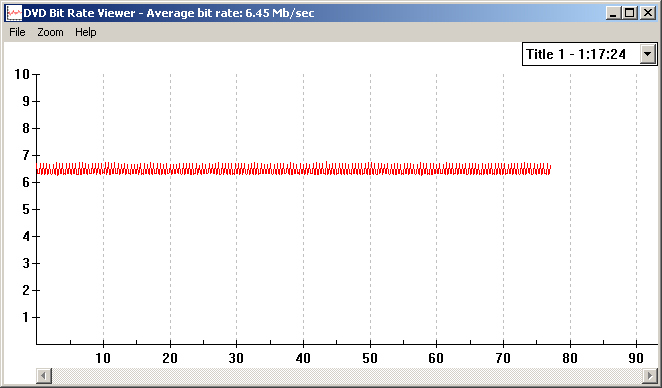Open the File menu
This screenshot has width=662, height=388.
click(x=17, y=32)
